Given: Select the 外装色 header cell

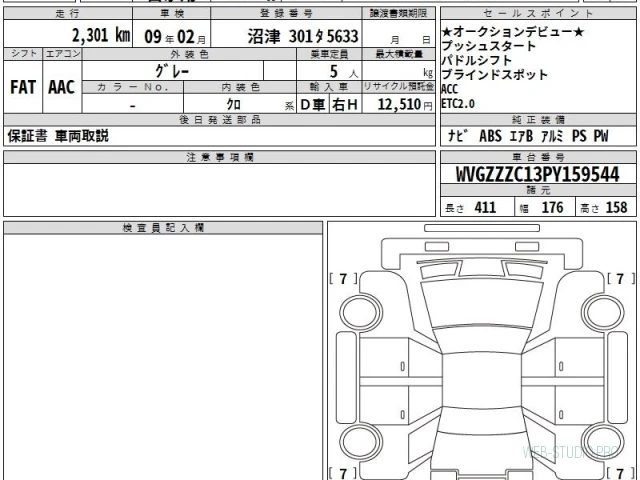Looking at the screenshot, I should point(189,54).
